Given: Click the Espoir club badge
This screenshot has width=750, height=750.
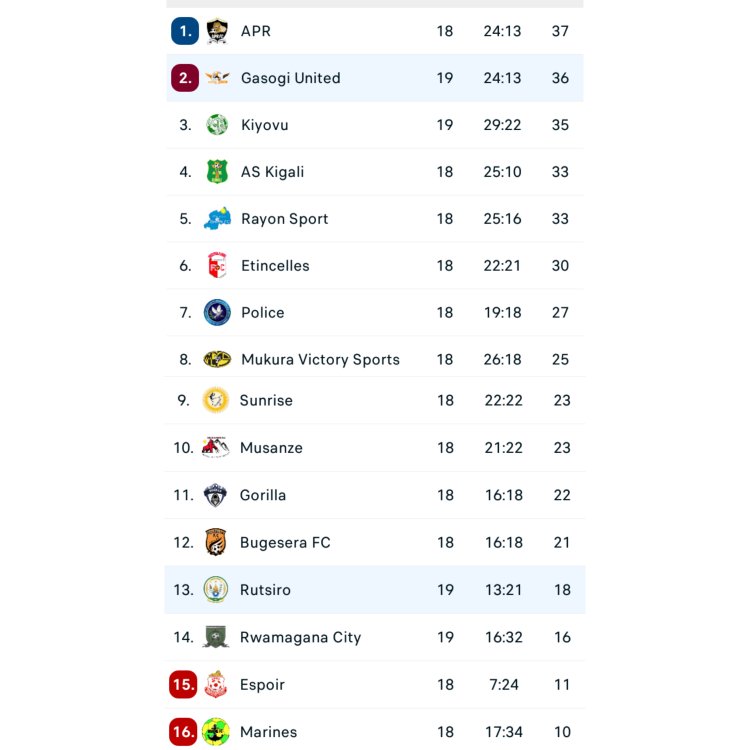Looking at the screenshot, I should [x=216, y=685].
